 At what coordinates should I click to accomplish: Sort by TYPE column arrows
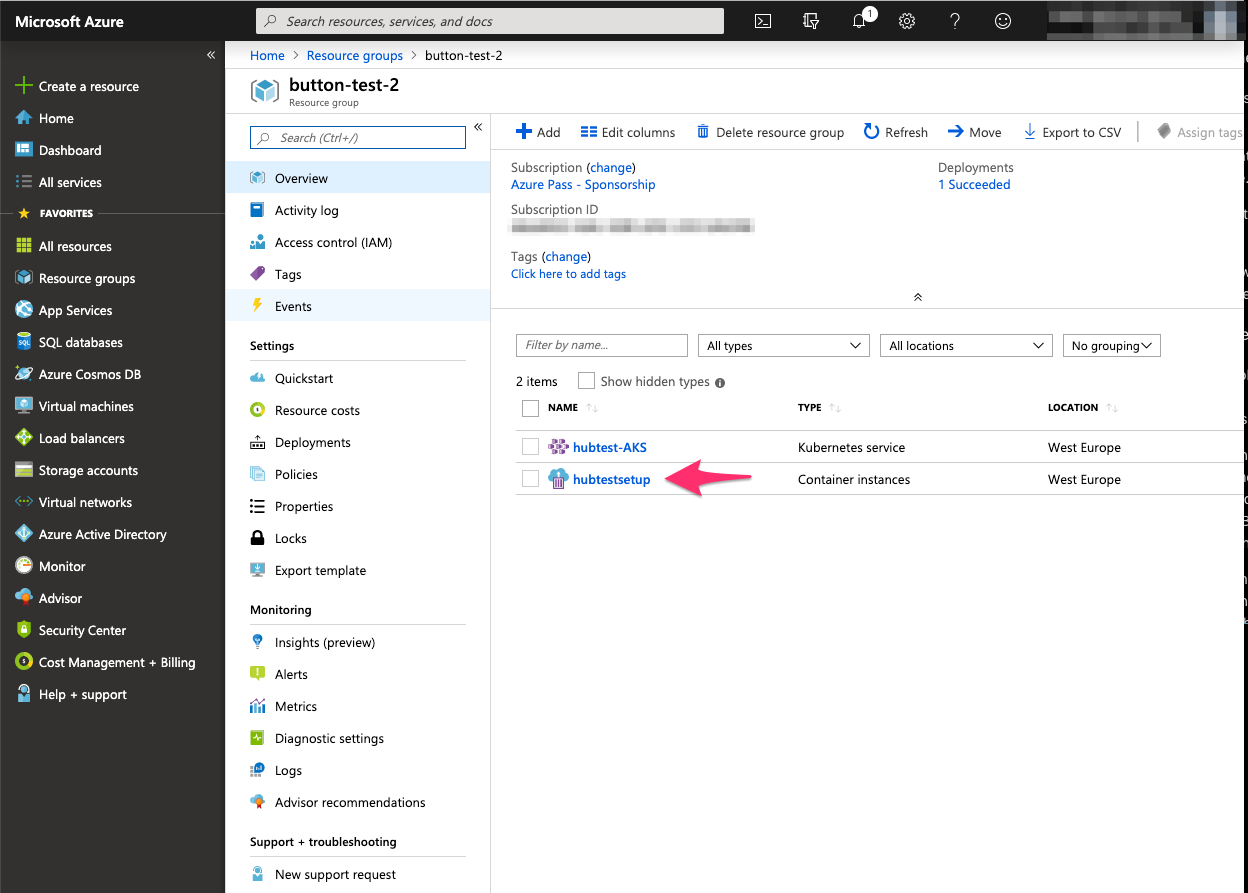[x=835, y=408]
